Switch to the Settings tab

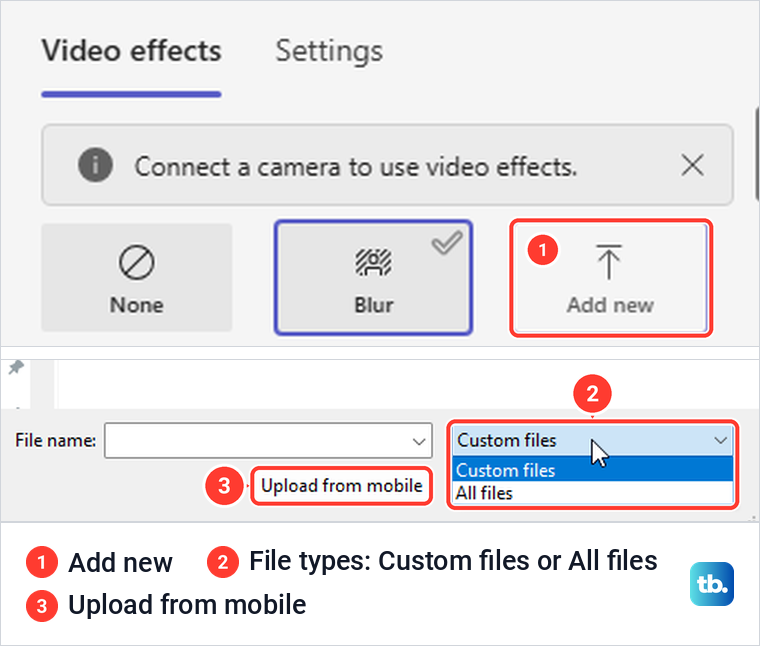coord(329,51)
